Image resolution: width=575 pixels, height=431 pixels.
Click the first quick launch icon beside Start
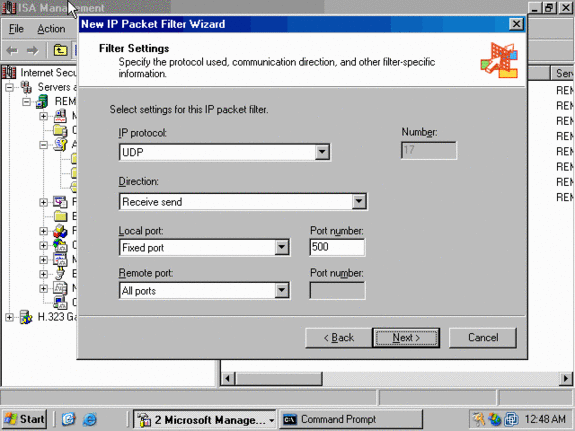pyautogui.click(x=69, y=419)
